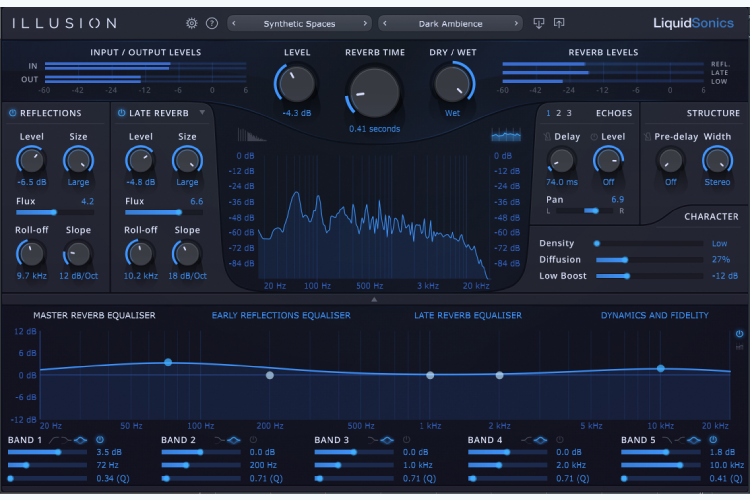Disable Band 1 power button
The width and height of the screenshot is (750, 500).
(x=100, y=440)
